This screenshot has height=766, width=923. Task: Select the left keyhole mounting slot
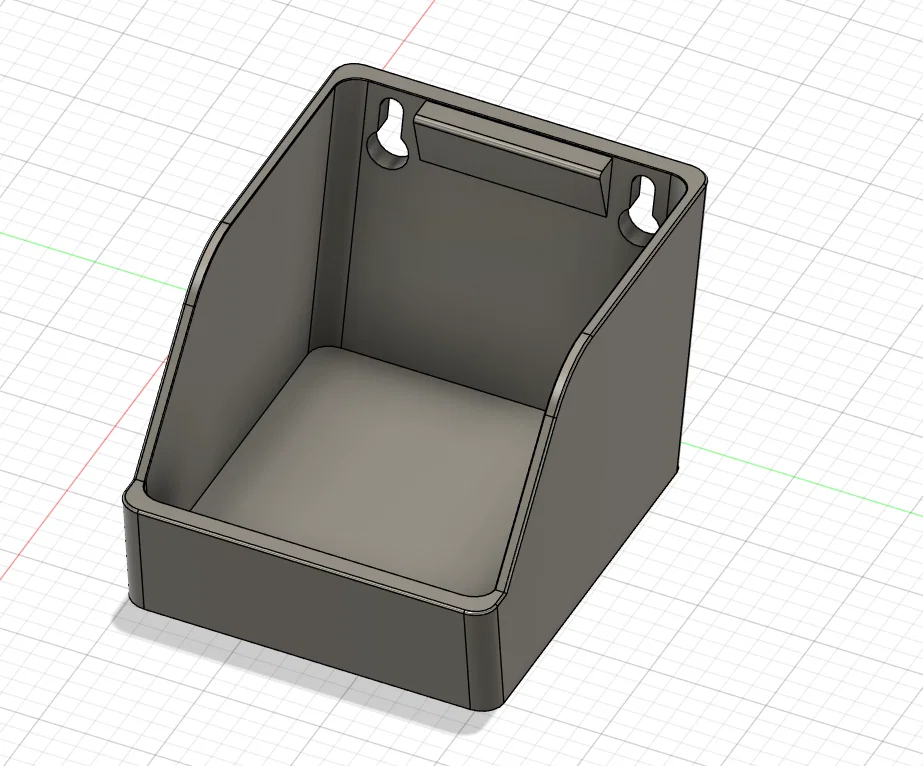389,134
